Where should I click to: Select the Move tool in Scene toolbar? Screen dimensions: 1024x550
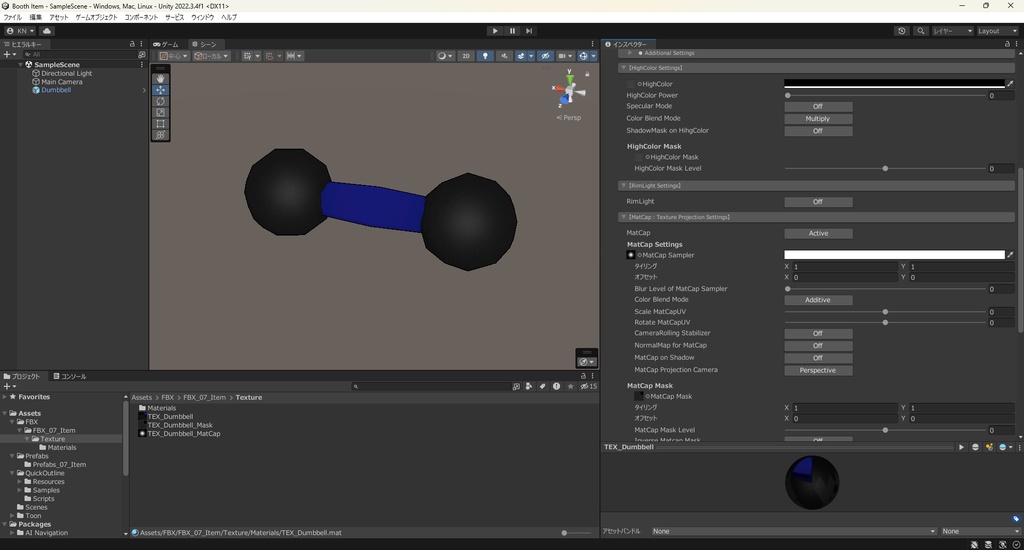[x=160, y=90]
